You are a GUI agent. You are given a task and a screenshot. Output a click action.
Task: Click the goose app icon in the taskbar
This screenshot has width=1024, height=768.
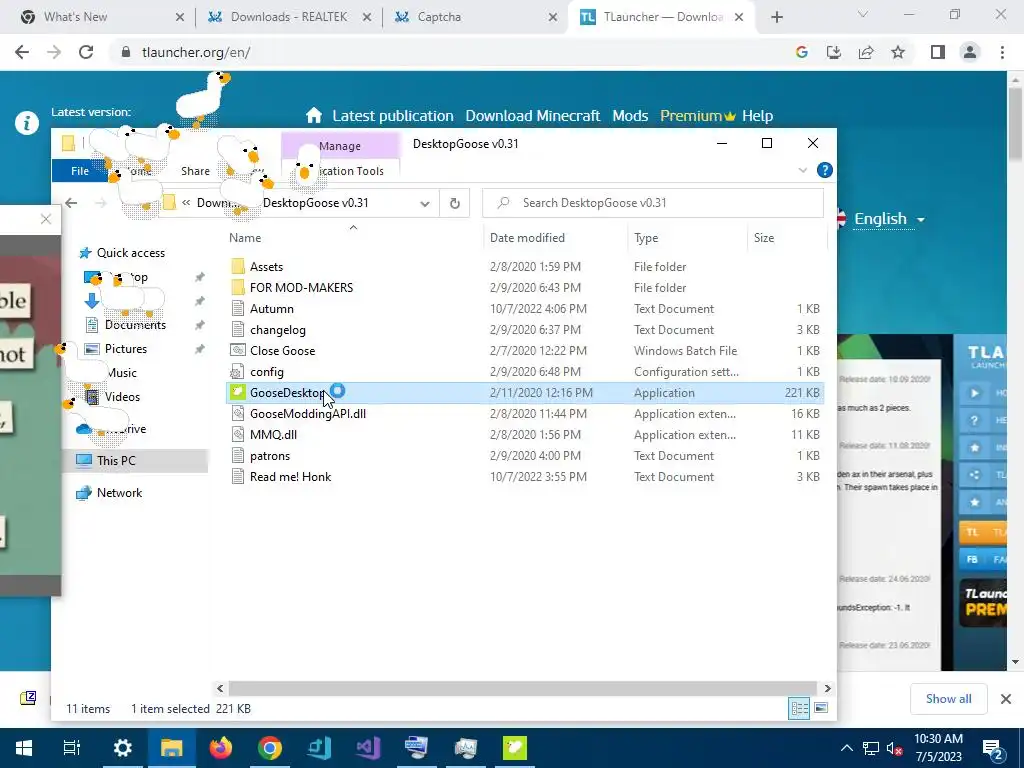(515, 748)
